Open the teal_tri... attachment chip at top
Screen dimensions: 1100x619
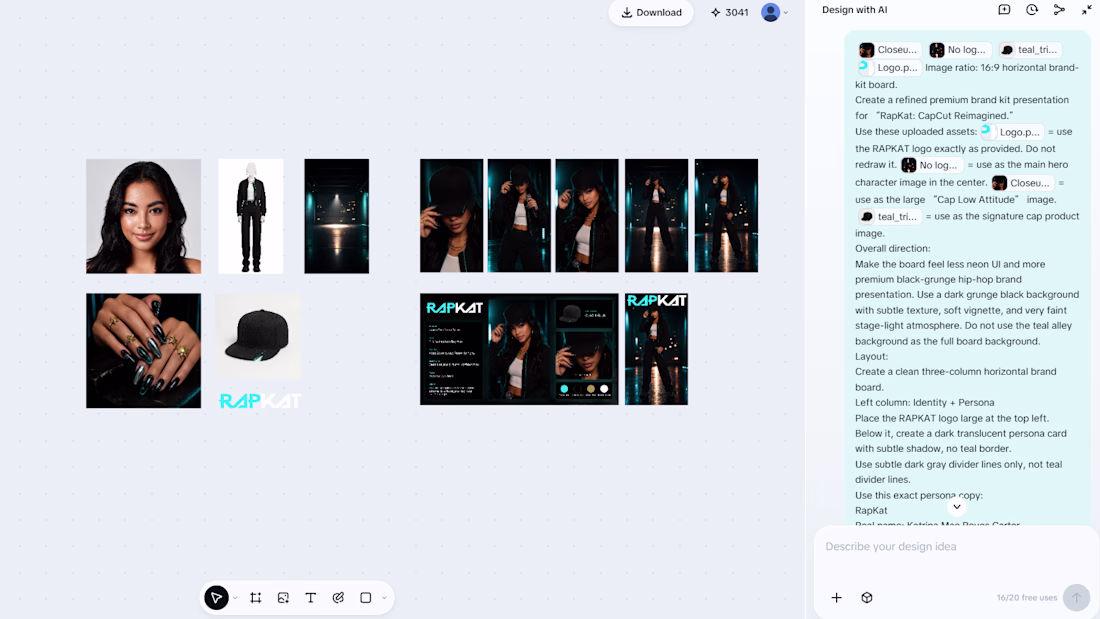click(1029, 50)
